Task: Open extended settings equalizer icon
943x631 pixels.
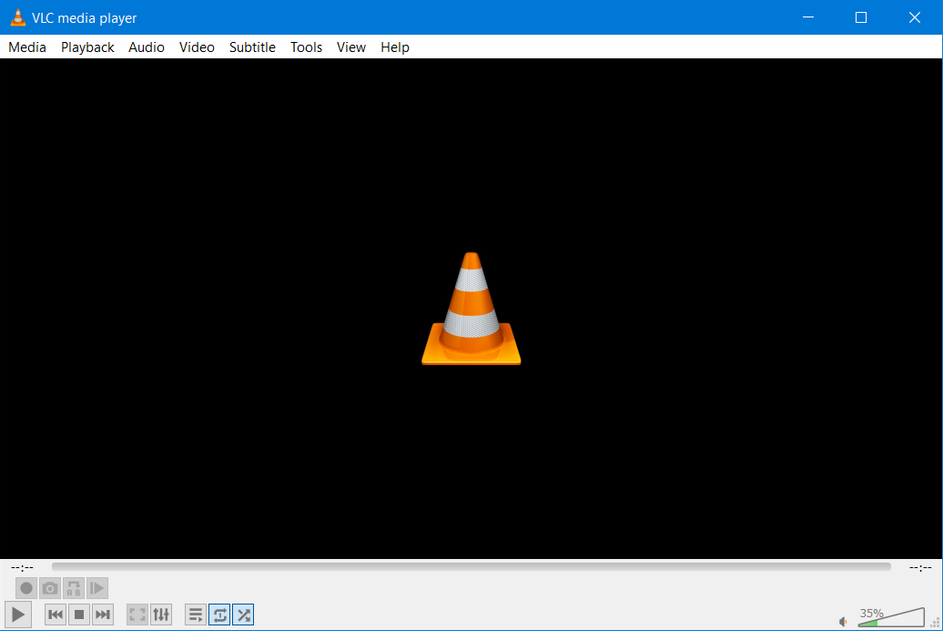Action: click(161, 614)
